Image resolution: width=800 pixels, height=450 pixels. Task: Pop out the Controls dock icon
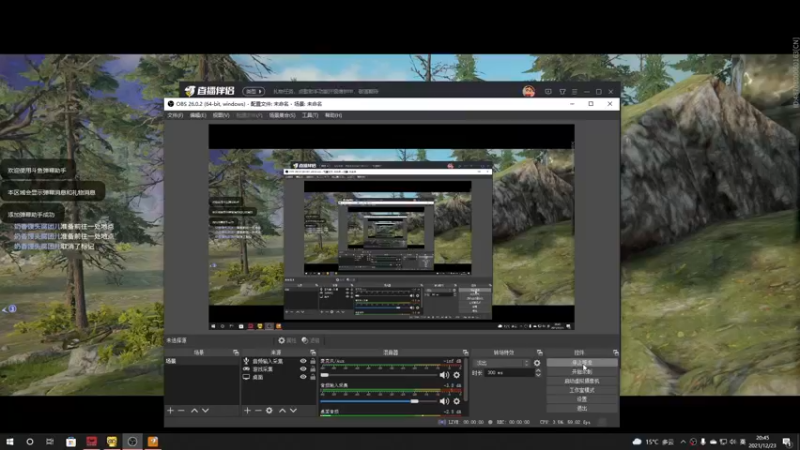(616, 353)
